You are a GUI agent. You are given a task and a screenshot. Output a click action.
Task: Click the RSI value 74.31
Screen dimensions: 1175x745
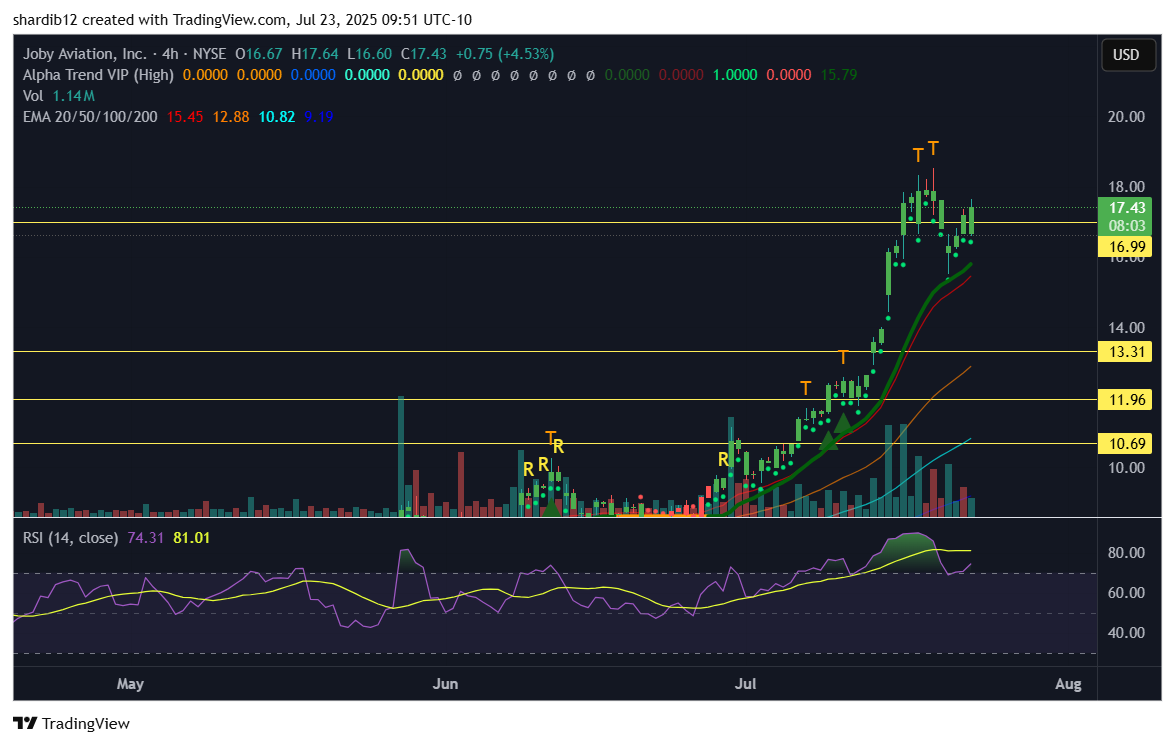pos(145,538)
